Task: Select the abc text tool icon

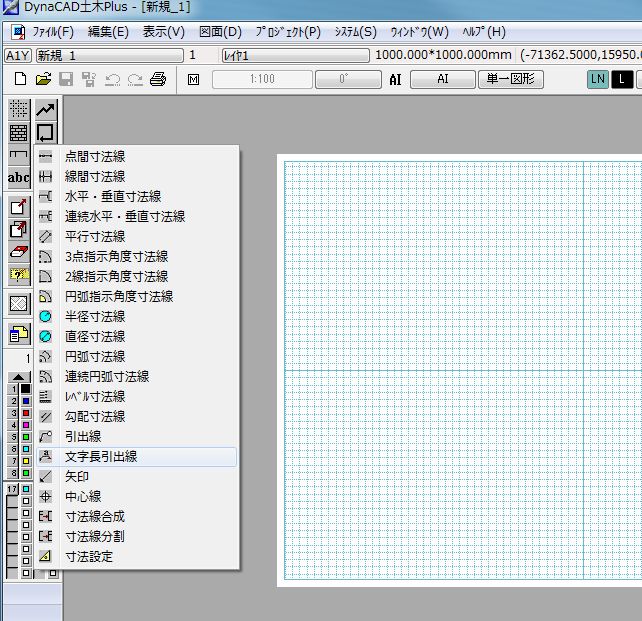Action: pyautogui.click(x=18, y=177)
